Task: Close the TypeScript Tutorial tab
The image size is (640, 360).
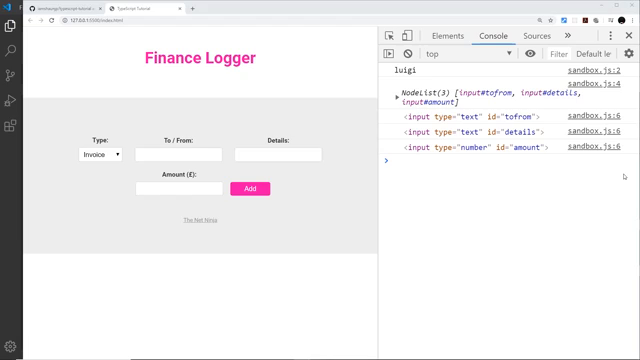Action: point(180,9)
